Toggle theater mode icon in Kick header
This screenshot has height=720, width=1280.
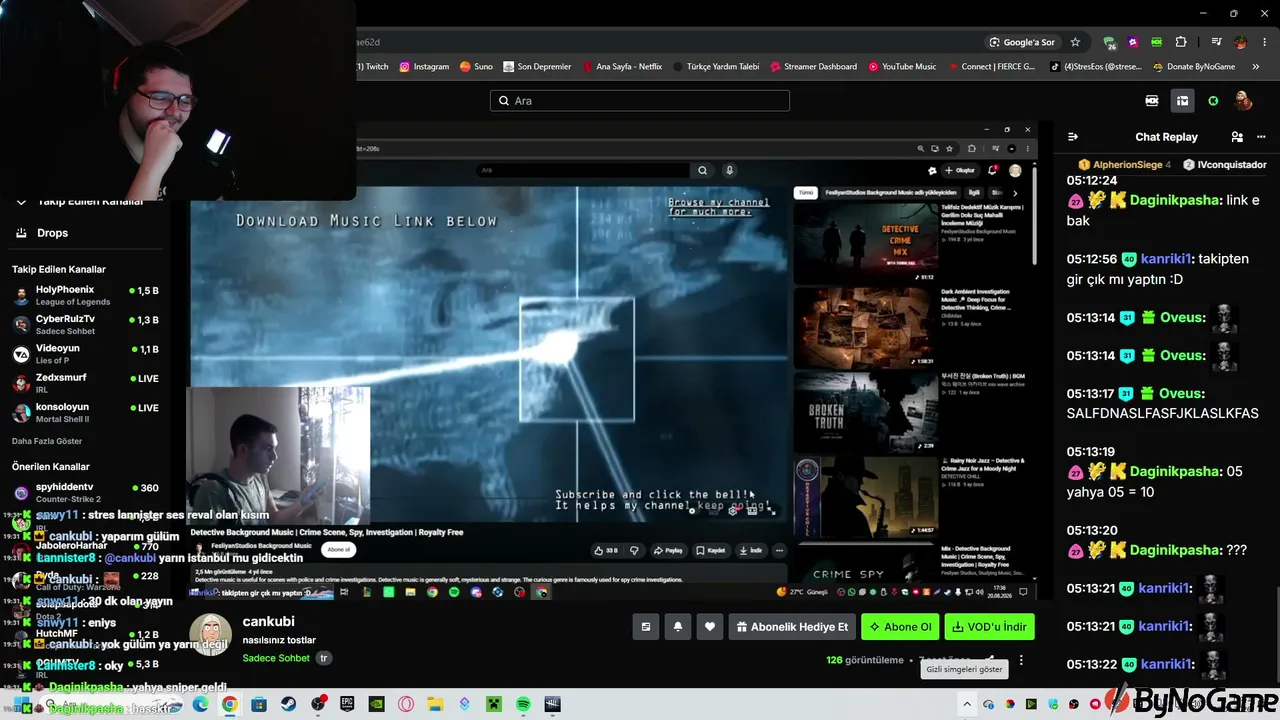point(1182,101)
